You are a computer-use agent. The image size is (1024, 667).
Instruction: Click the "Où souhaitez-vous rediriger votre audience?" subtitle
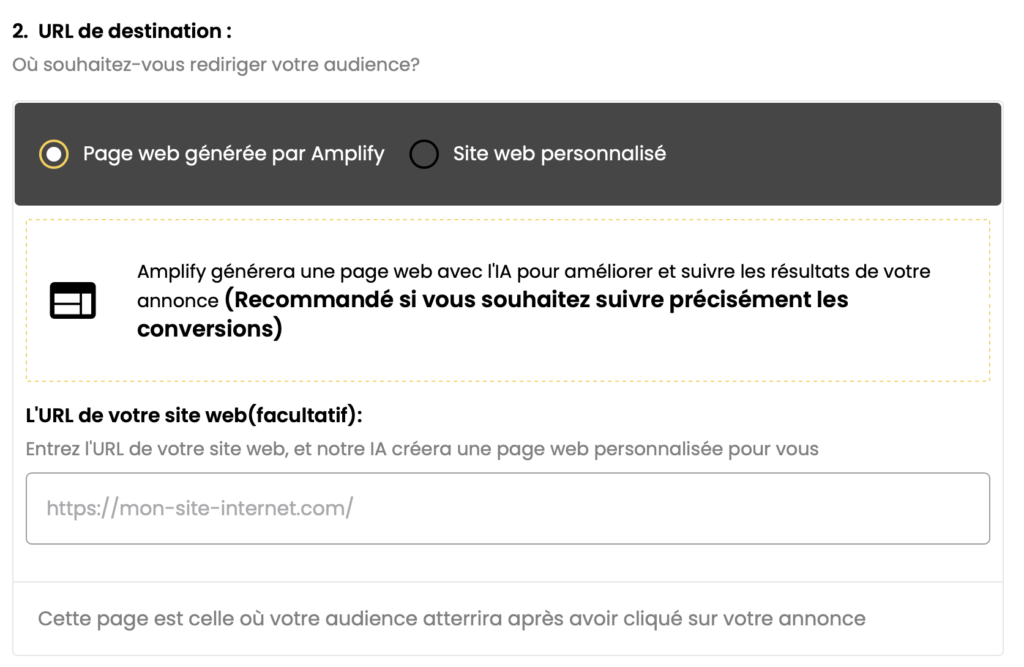pos(216,65)
